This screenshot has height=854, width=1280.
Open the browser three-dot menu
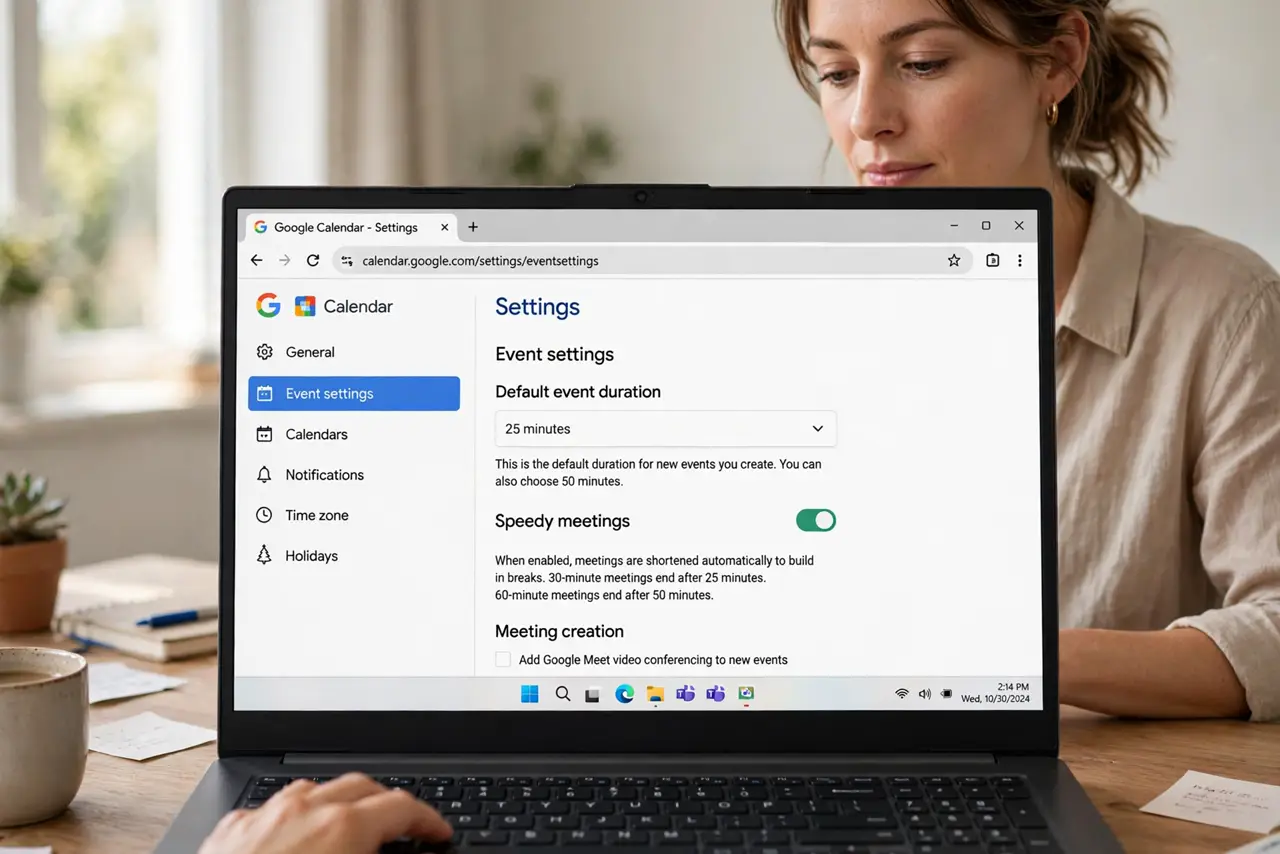[1020, 260]
